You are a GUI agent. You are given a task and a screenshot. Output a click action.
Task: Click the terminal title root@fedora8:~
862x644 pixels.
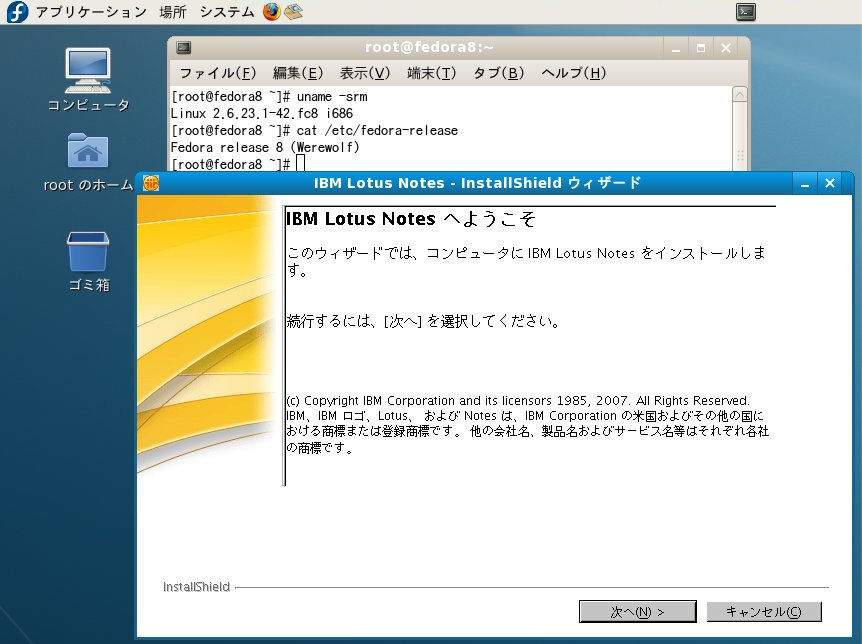click(x=429, y=47)
